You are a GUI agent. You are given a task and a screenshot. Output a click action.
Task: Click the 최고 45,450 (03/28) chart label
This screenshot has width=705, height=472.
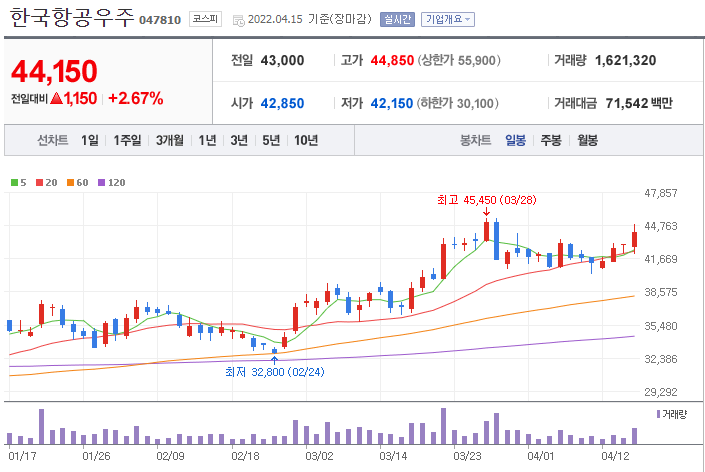(487, 200)
